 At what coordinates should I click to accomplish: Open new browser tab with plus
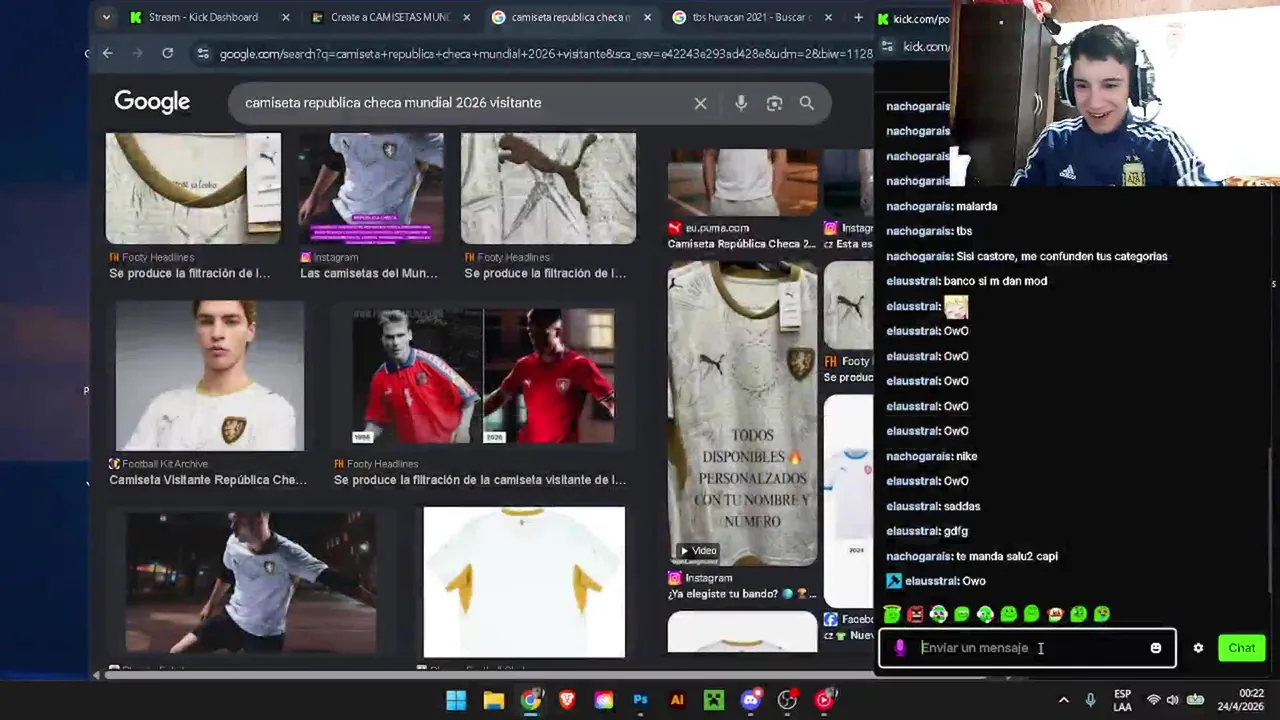tap(858, 17)
